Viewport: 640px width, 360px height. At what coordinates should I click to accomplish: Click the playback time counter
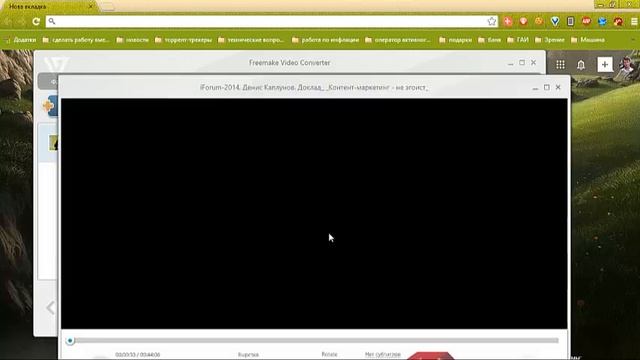click(x=138, y=355)
